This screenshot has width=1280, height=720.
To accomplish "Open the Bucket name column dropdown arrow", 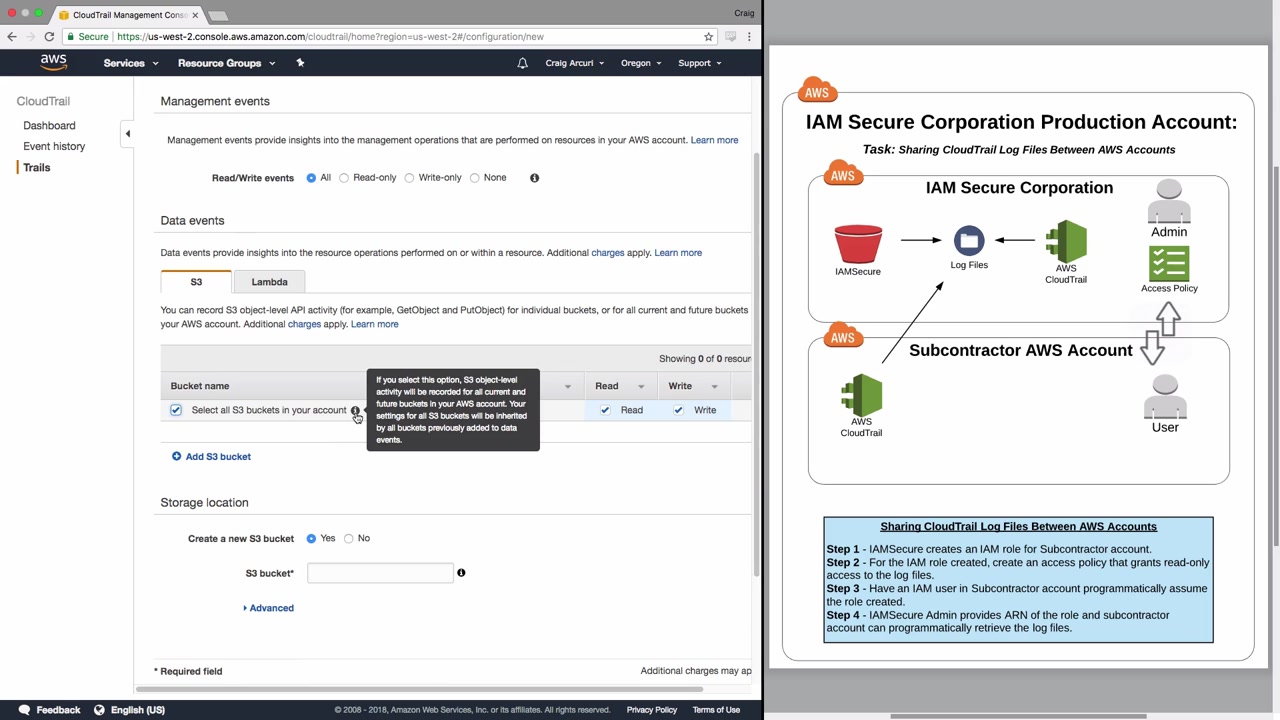I will [567, 386].
